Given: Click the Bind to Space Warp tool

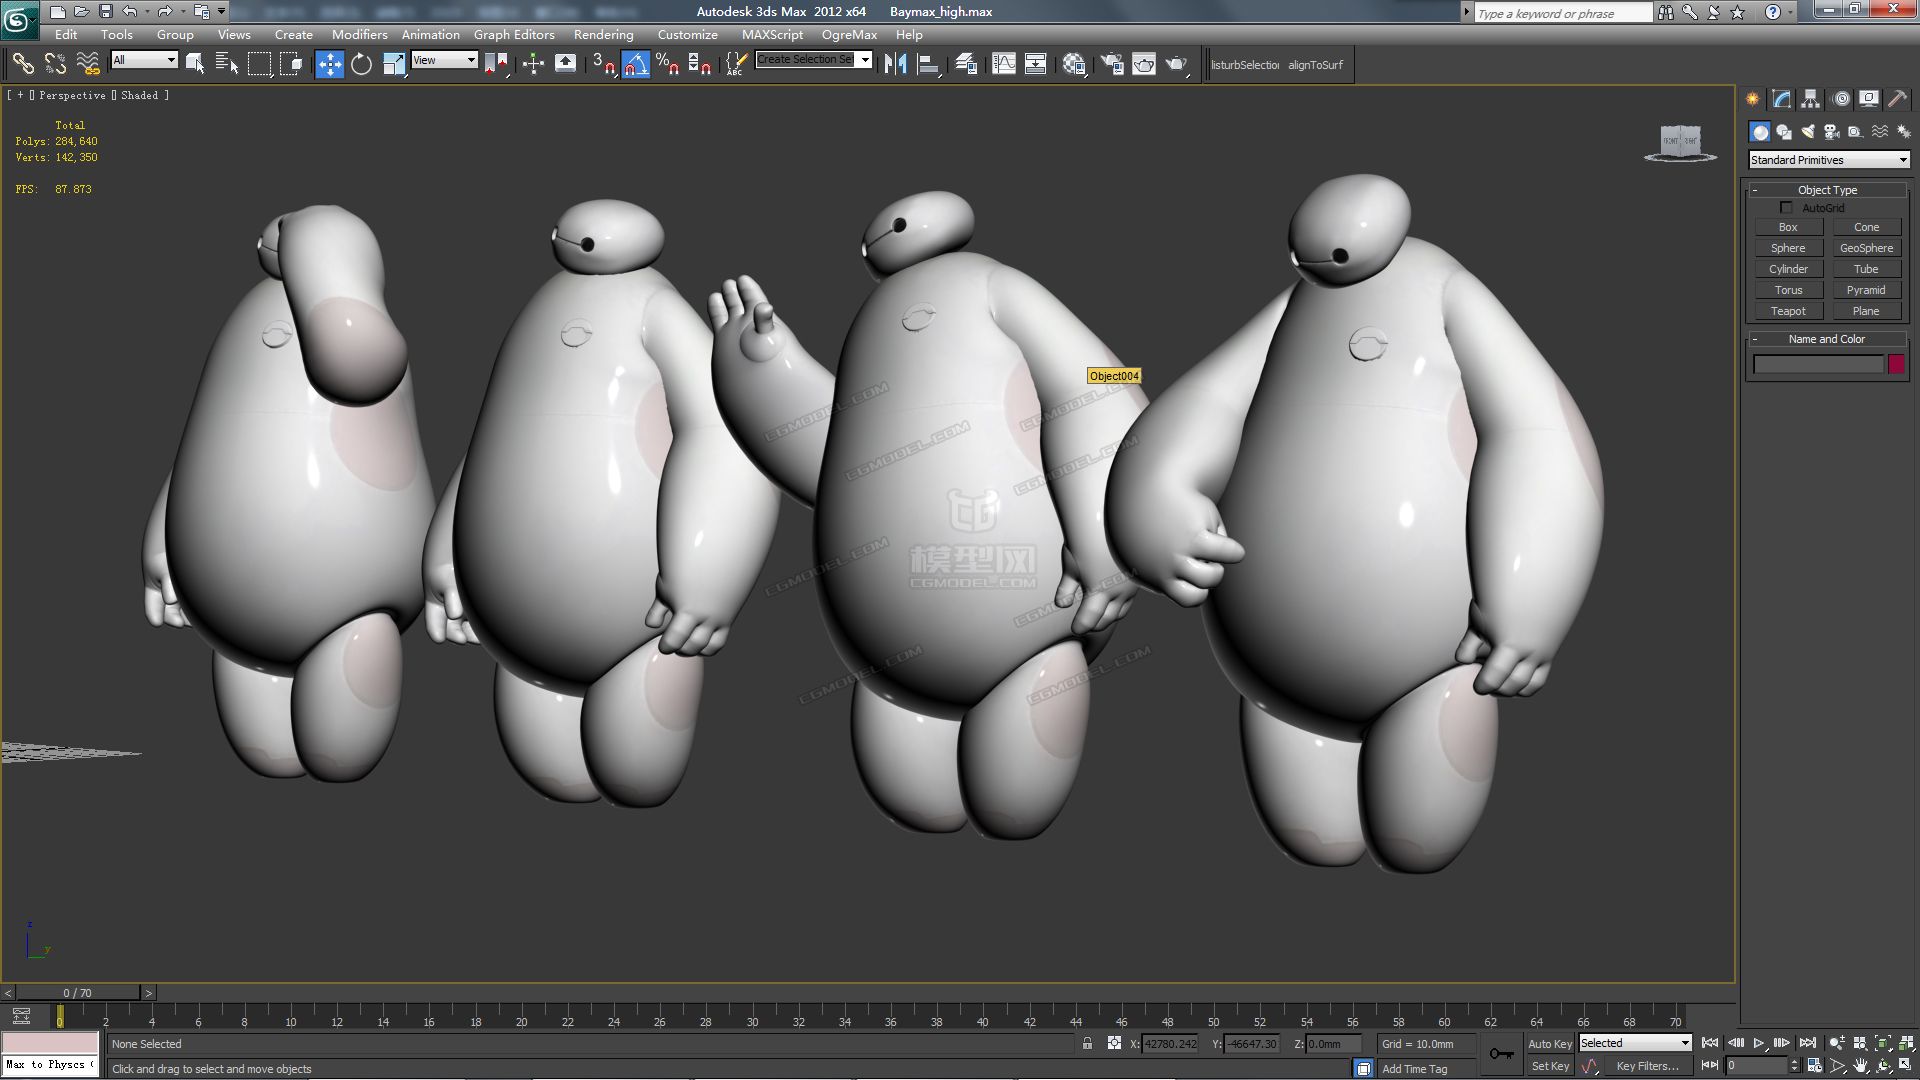Looking at the screenshot, I should (88, 64).
